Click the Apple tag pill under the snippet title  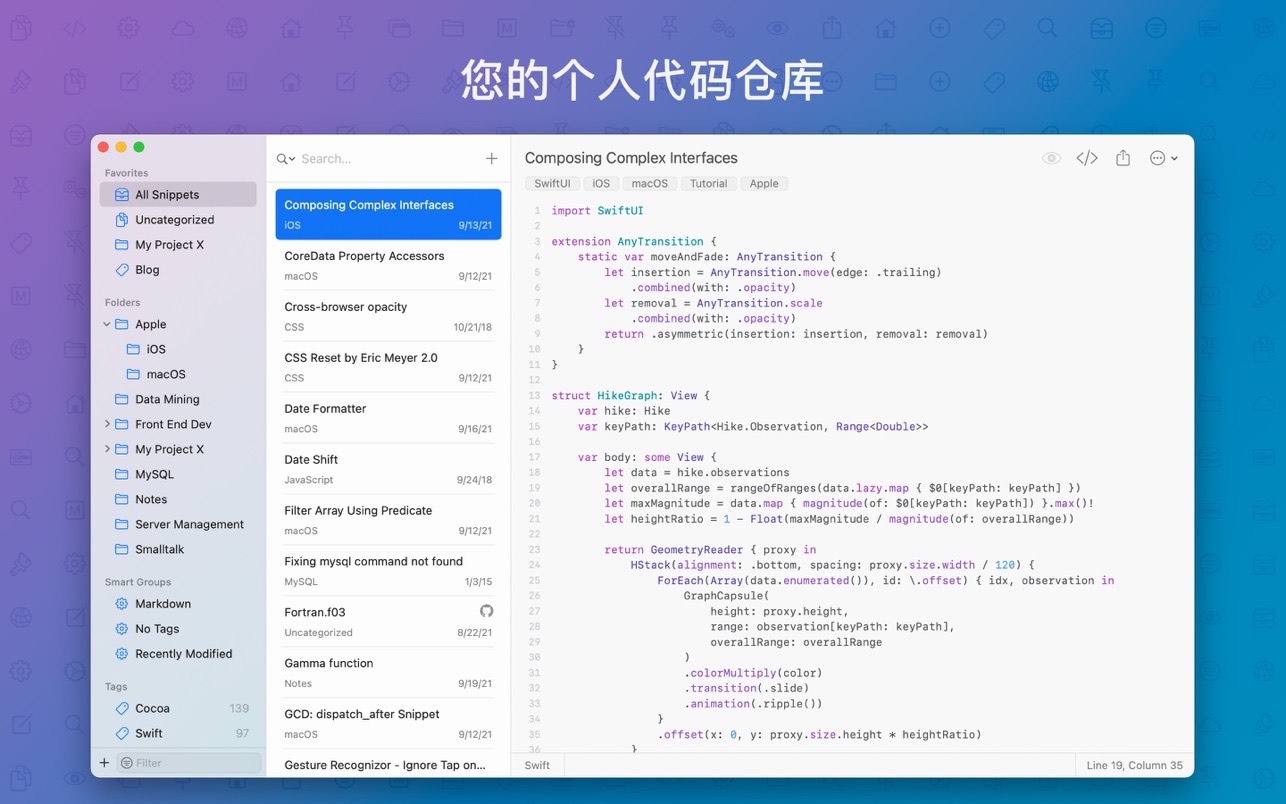click(764, 184)
